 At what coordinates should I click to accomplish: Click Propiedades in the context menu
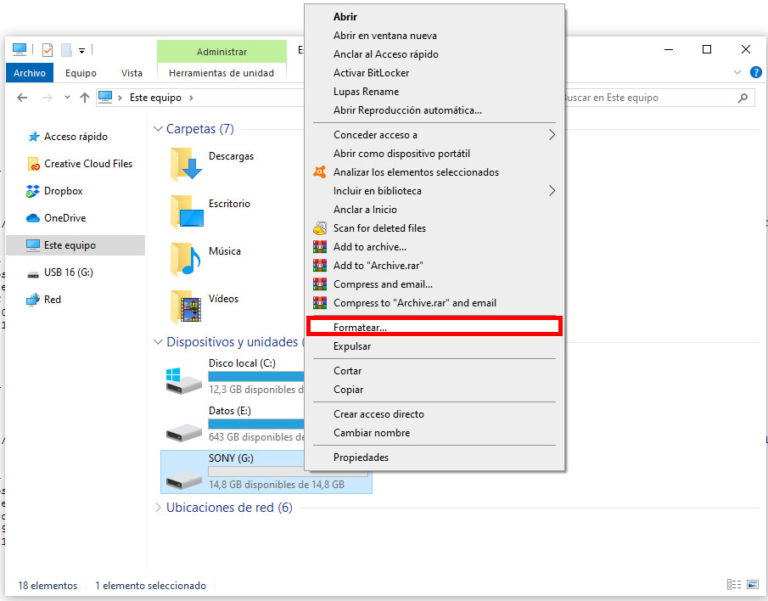(x=361, y=458)
